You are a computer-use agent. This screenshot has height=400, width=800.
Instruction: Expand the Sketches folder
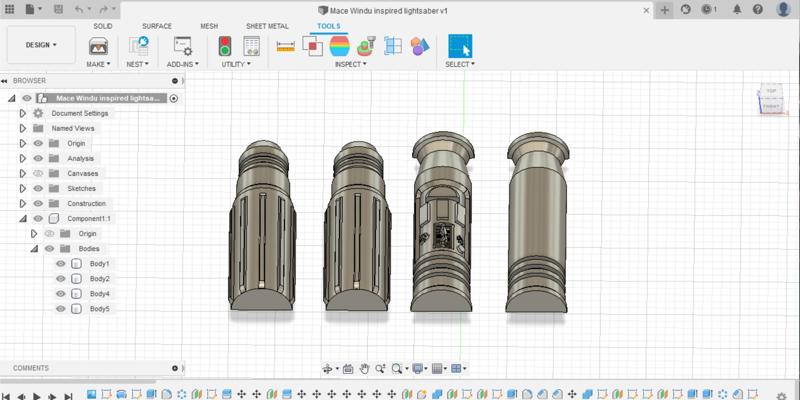pyautogui.click(x=22, y=188)
